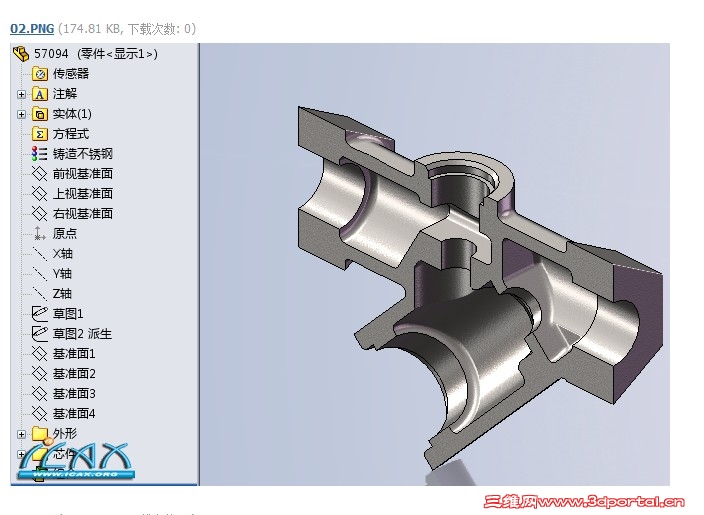Select the 注解 label text

(65, 94)
